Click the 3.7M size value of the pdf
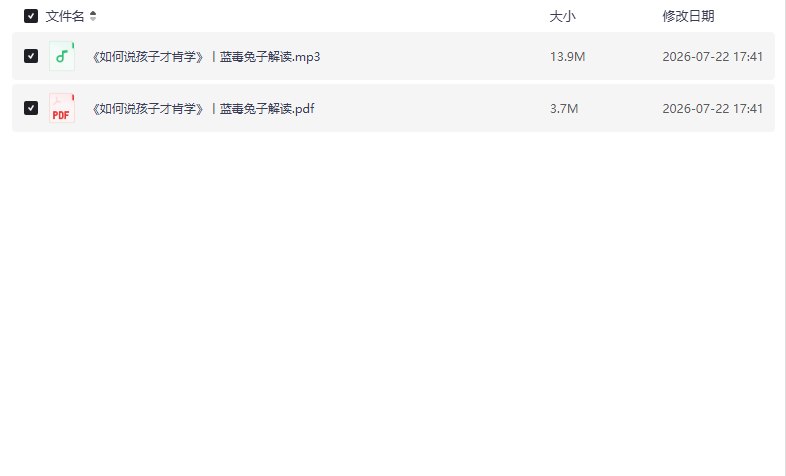Screen dimensions: 786x476 564,109
